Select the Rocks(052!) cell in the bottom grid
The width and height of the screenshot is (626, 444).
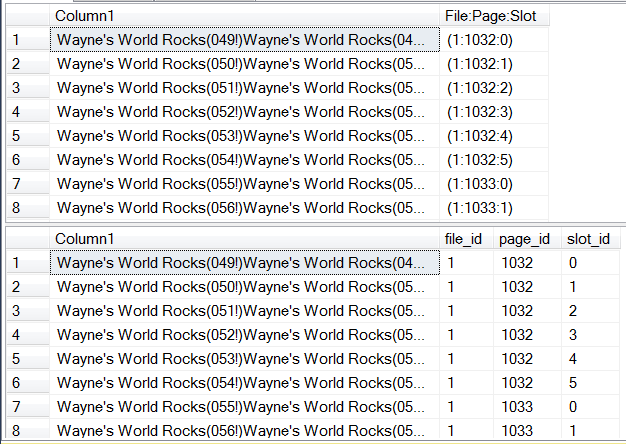pyautogui.click(x=244, y=335)
